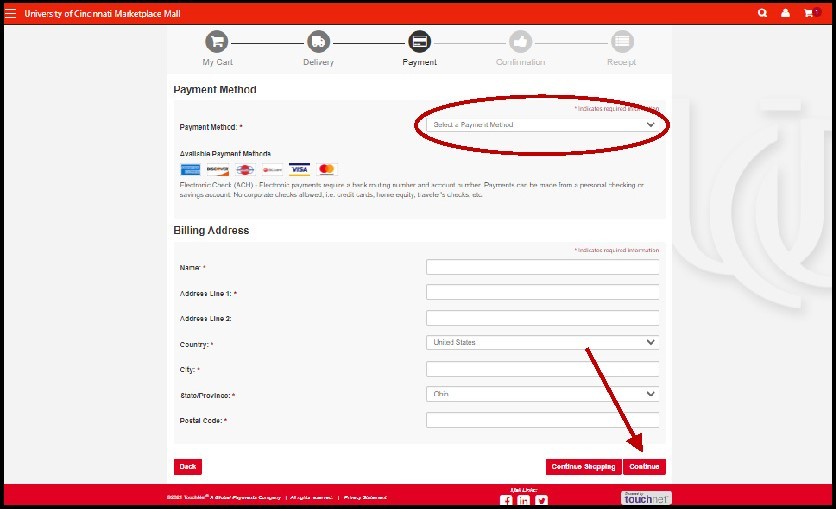Open the hamburger menu in header
Image resolution: width=836 pixels, height=509 pixels.
point(11,13)
